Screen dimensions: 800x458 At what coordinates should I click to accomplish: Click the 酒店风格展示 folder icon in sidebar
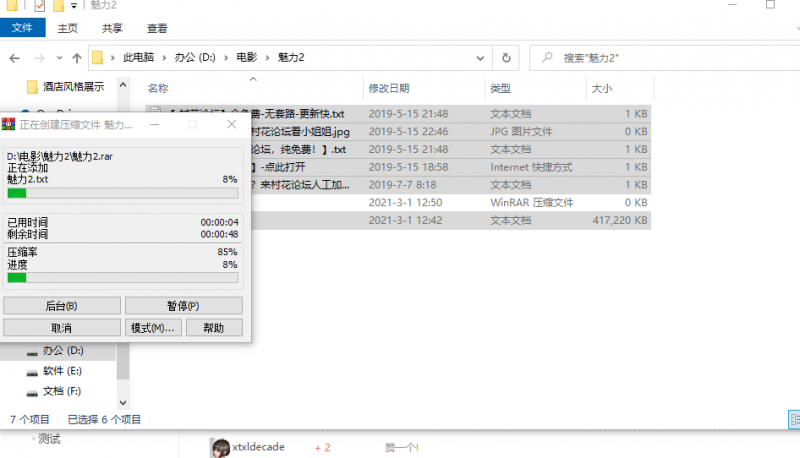pyautogui.click(x=33, y=87)
